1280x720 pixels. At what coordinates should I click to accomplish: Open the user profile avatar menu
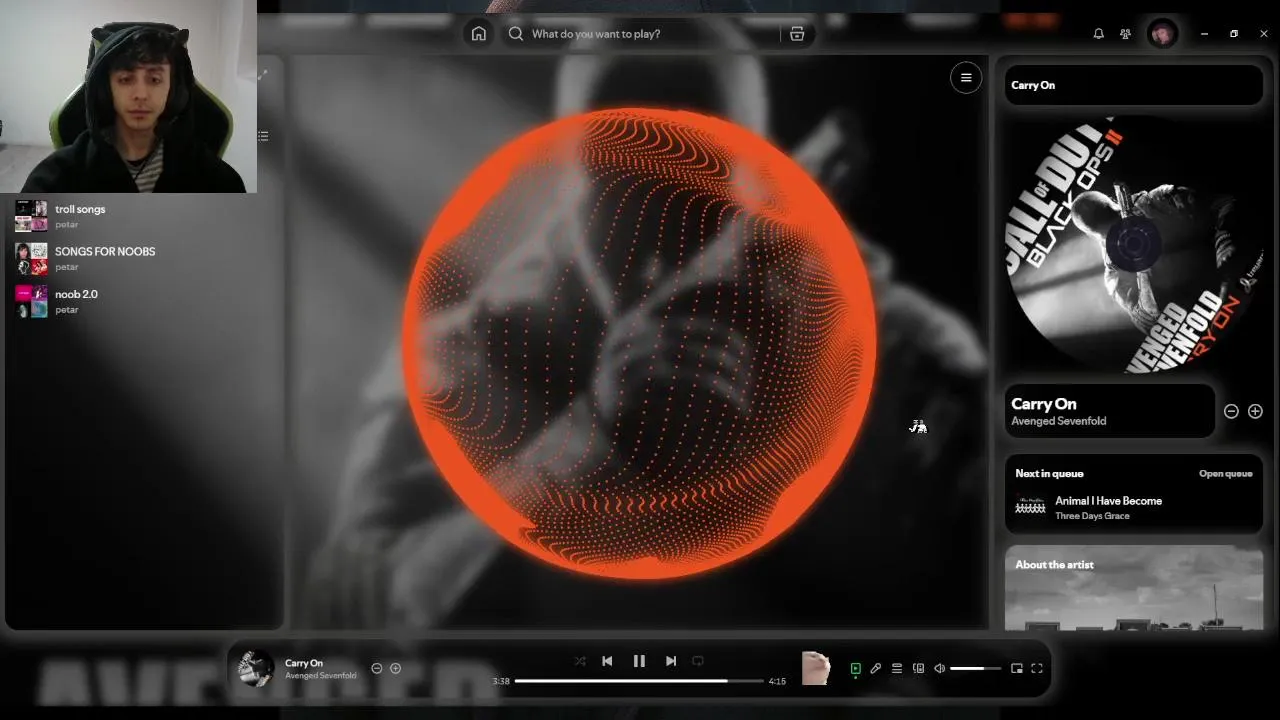coord(1162,34)
